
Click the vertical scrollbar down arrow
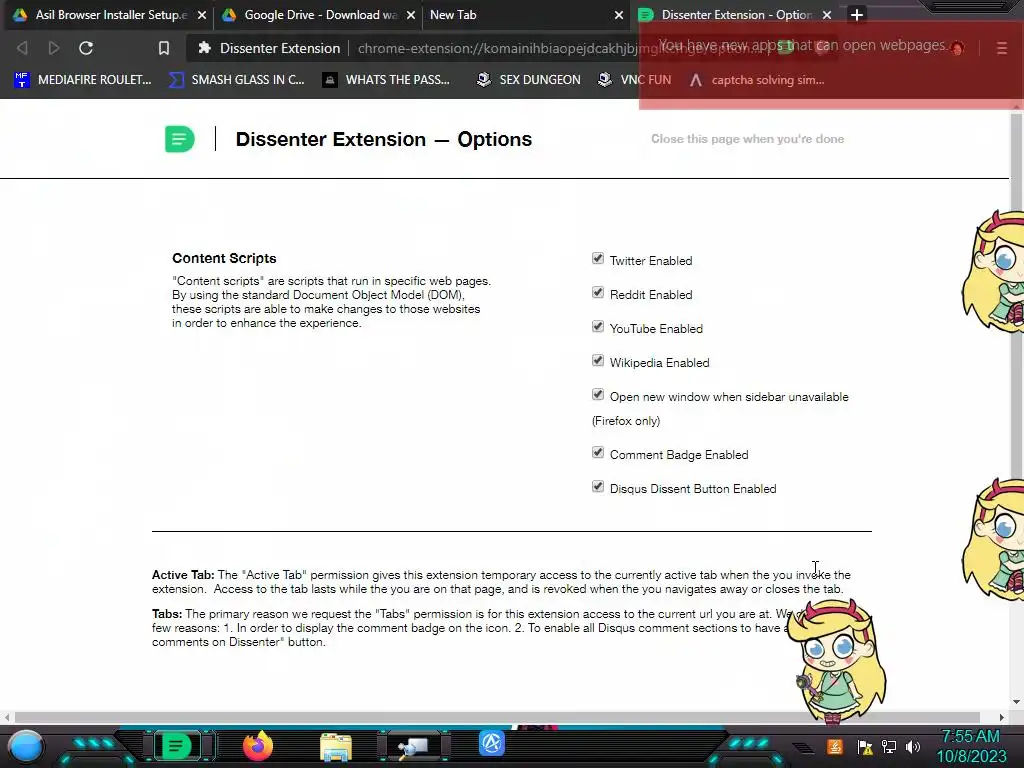point(1016,702)
